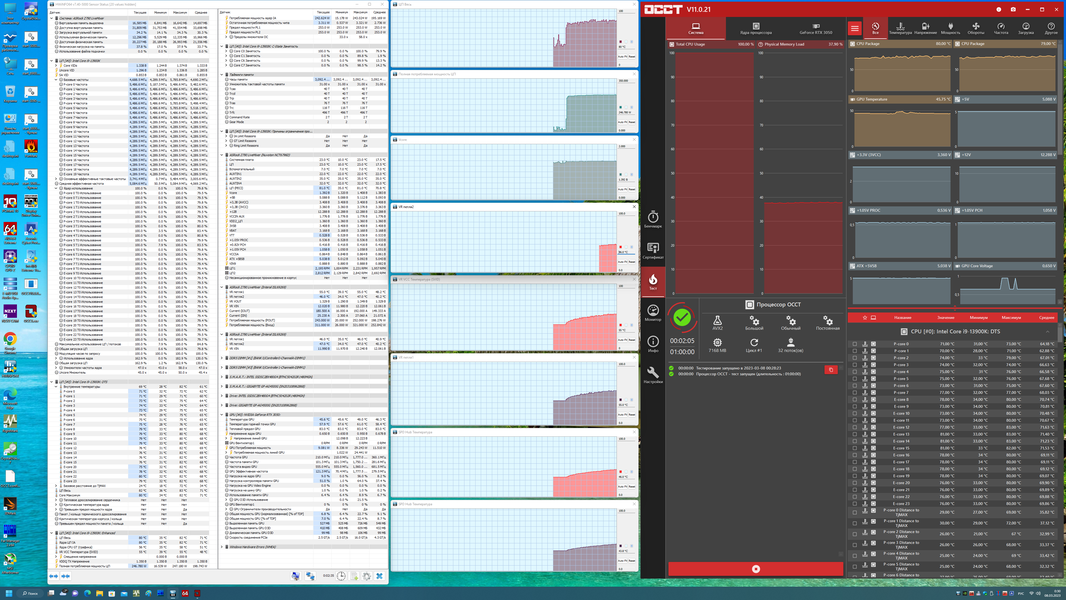Image resolution: width=1066 pixels, height=600 pixels.
Task: Open HWiNFO sensor settings gear icon
Action: pos(366,576)
